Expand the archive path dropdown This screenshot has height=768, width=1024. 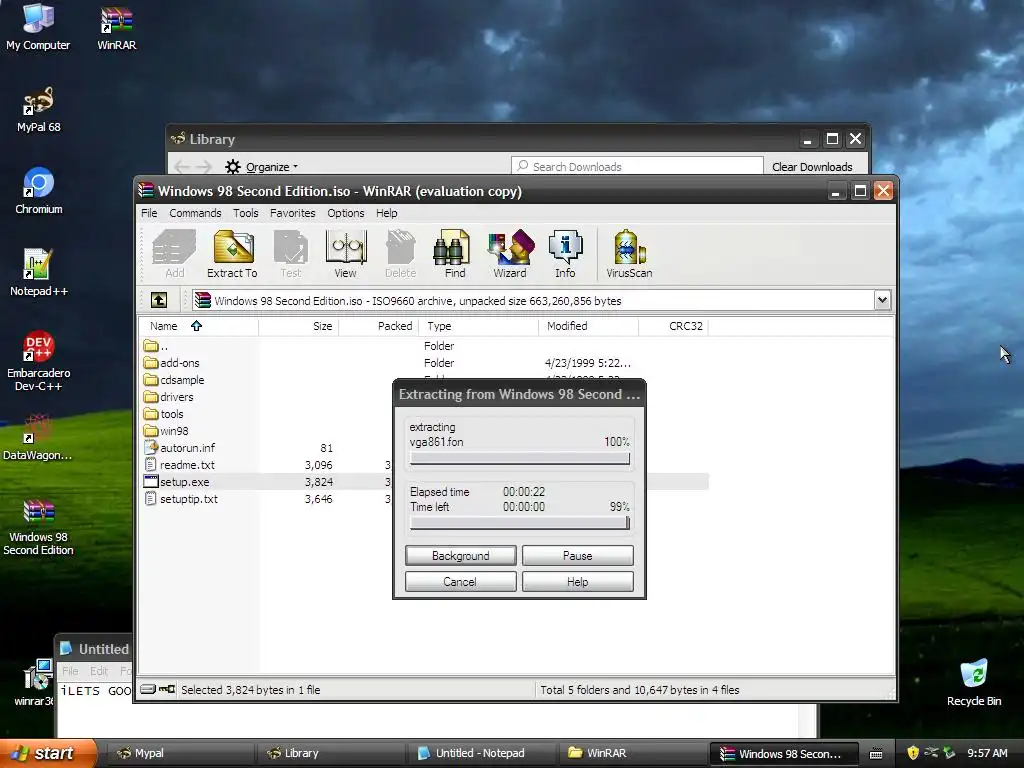[882, 300]
